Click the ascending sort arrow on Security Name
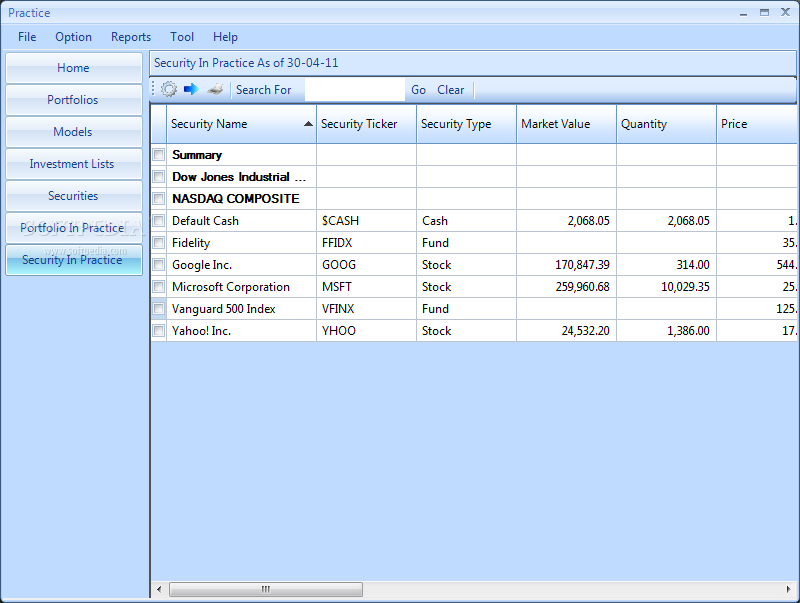This screenshot has height=603, width=800. pyautogui.click(x=308, y=124)
